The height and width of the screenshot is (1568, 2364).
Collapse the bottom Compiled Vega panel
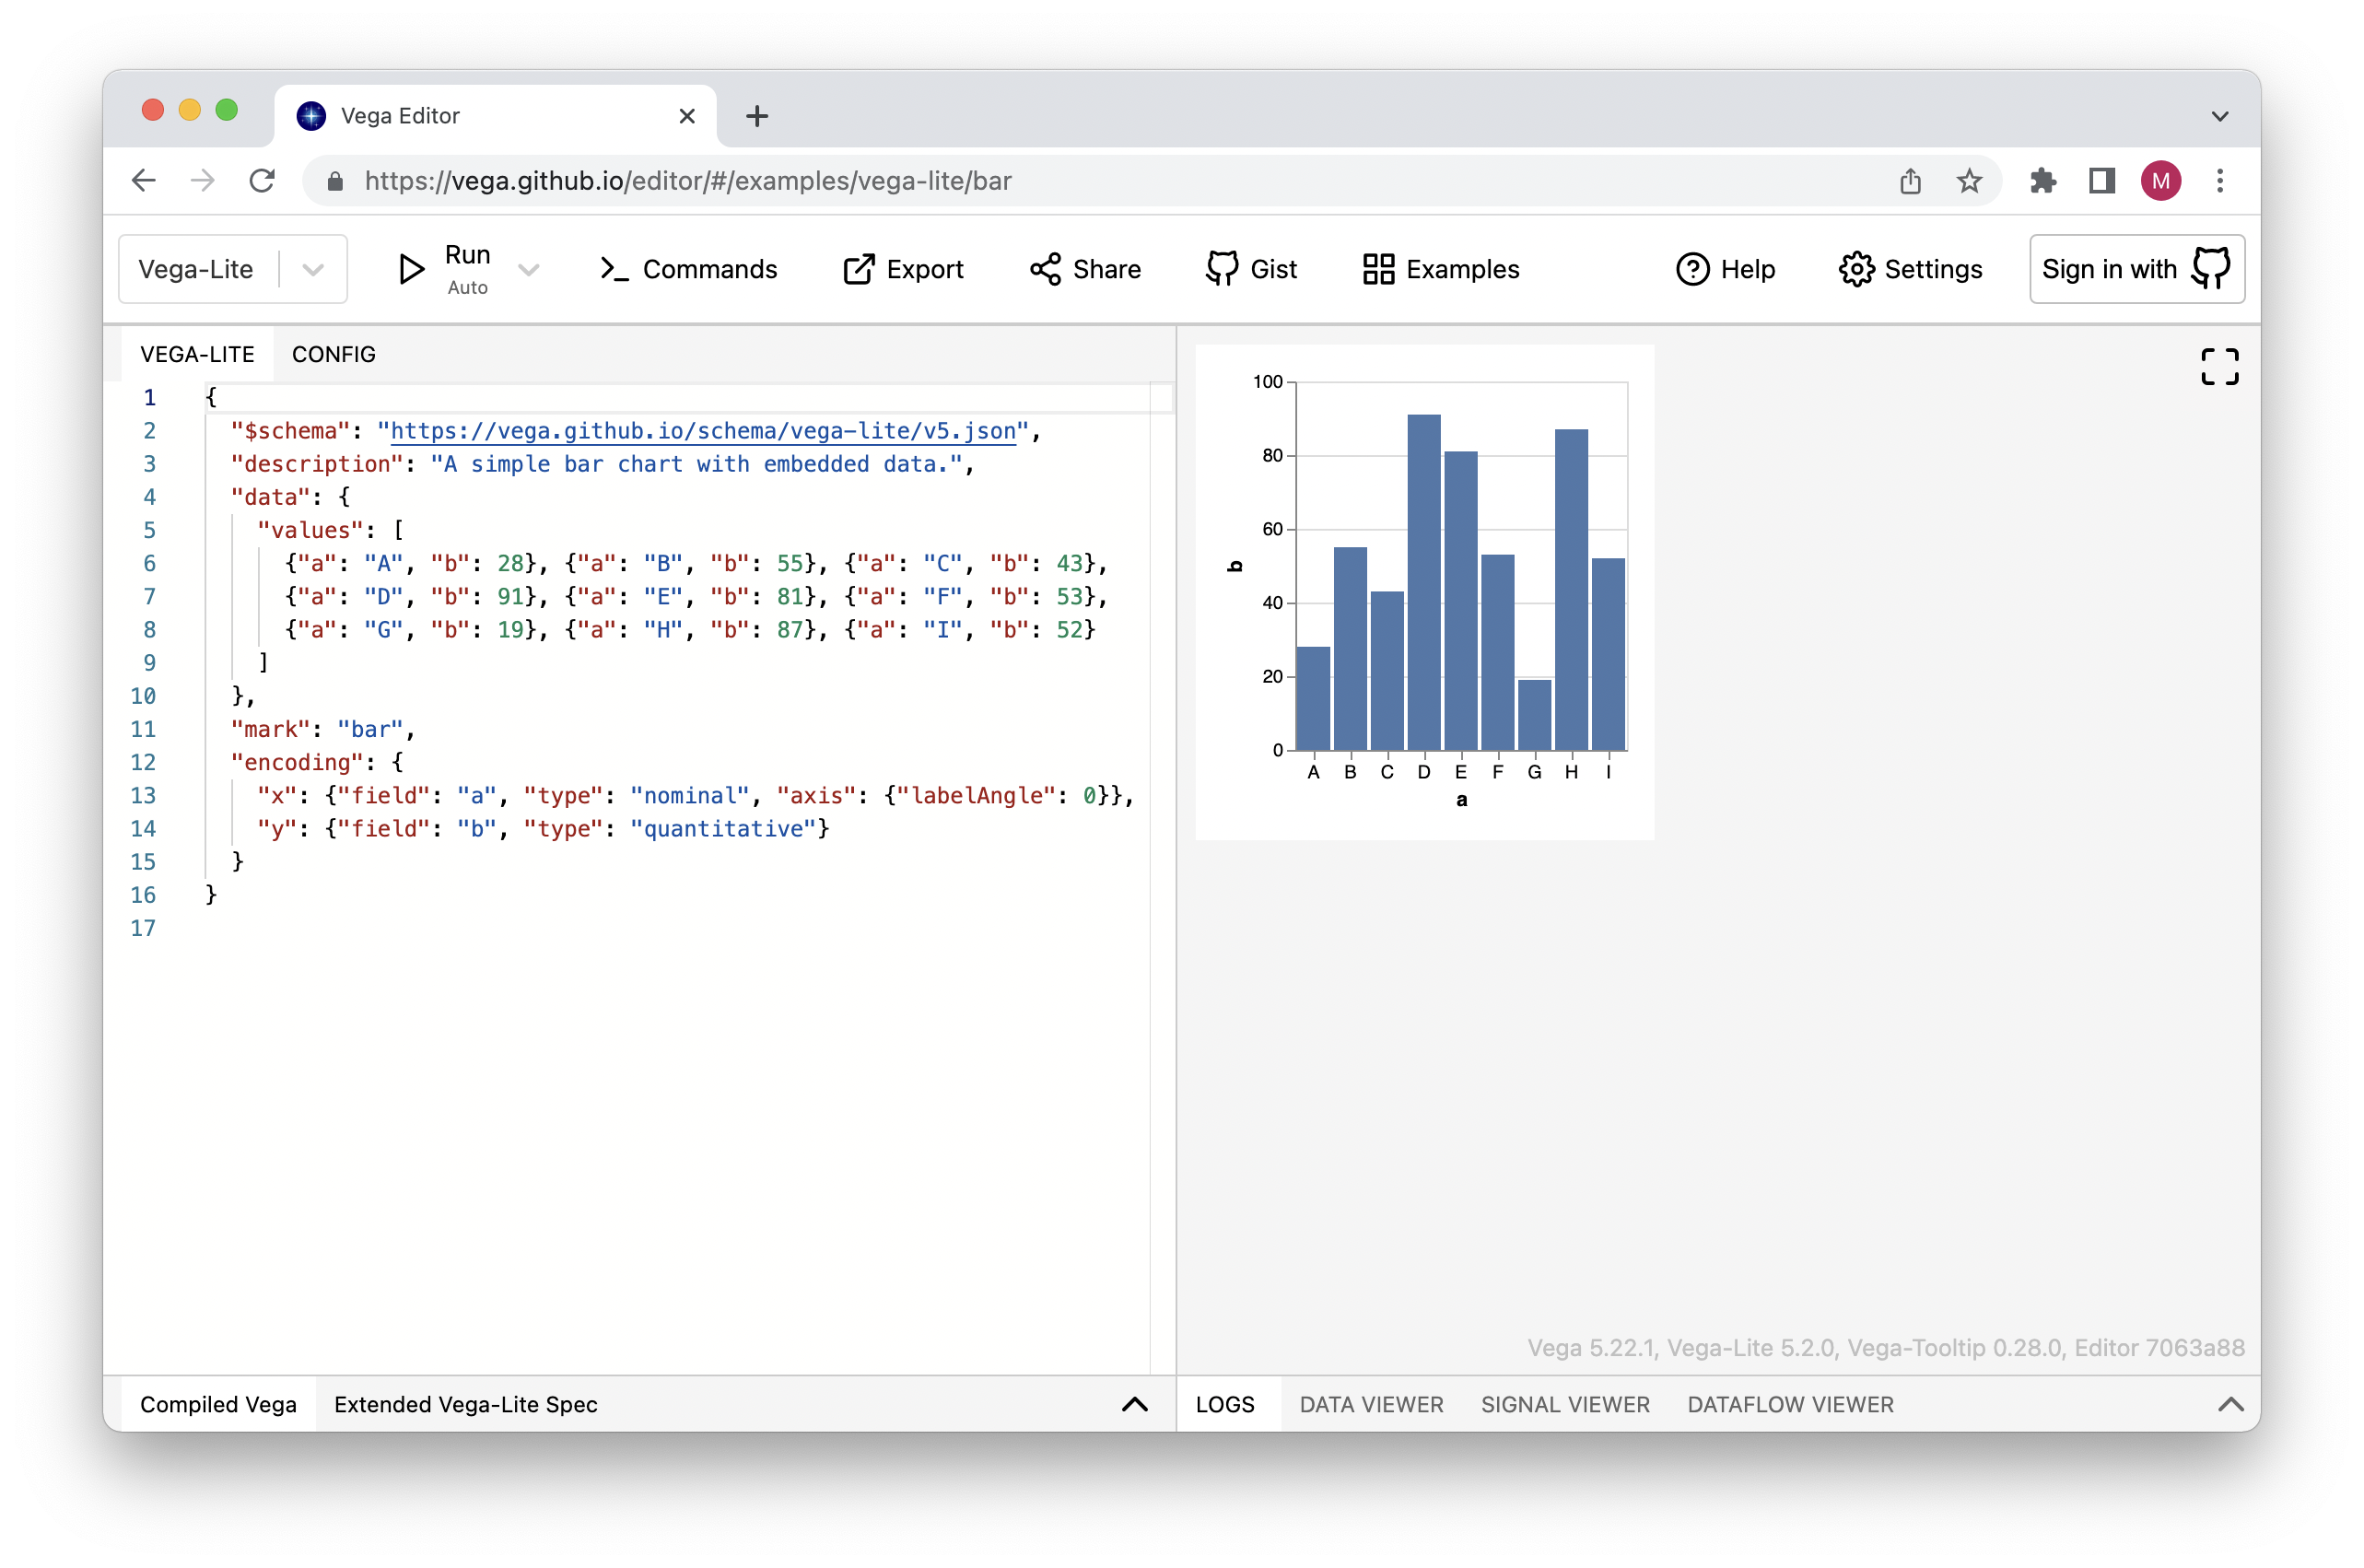coord(1133,1404)
